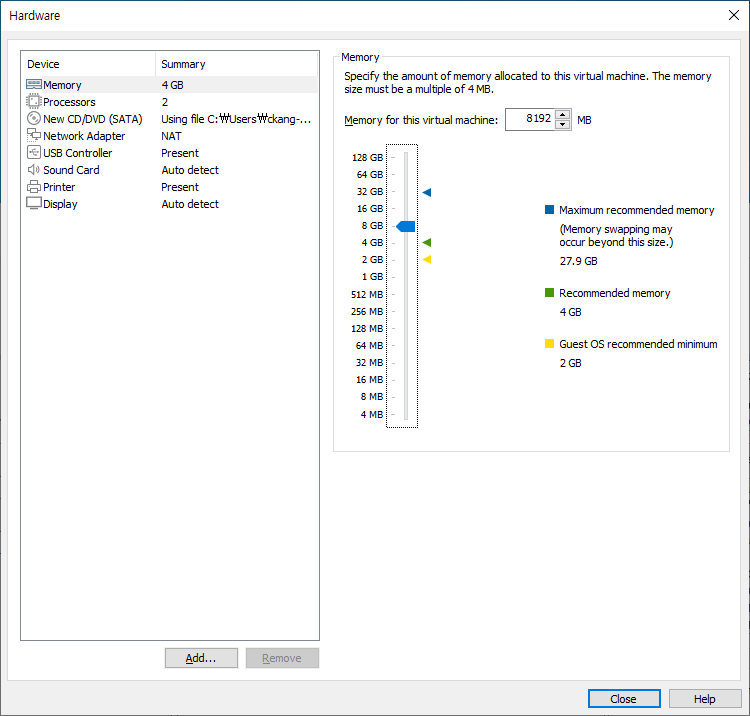Click the NAT summary for Network Adapter

pos(171,136)
